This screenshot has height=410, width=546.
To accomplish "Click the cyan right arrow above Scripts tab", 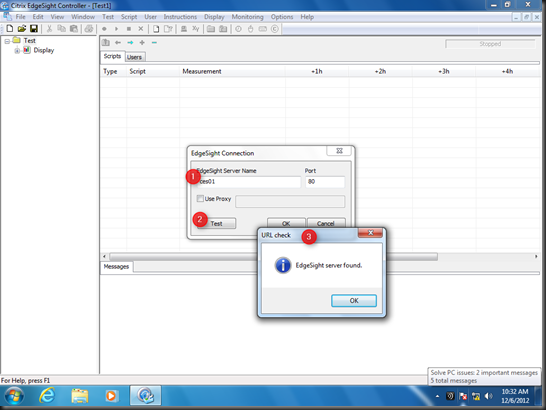I will [x=130, y=42].
